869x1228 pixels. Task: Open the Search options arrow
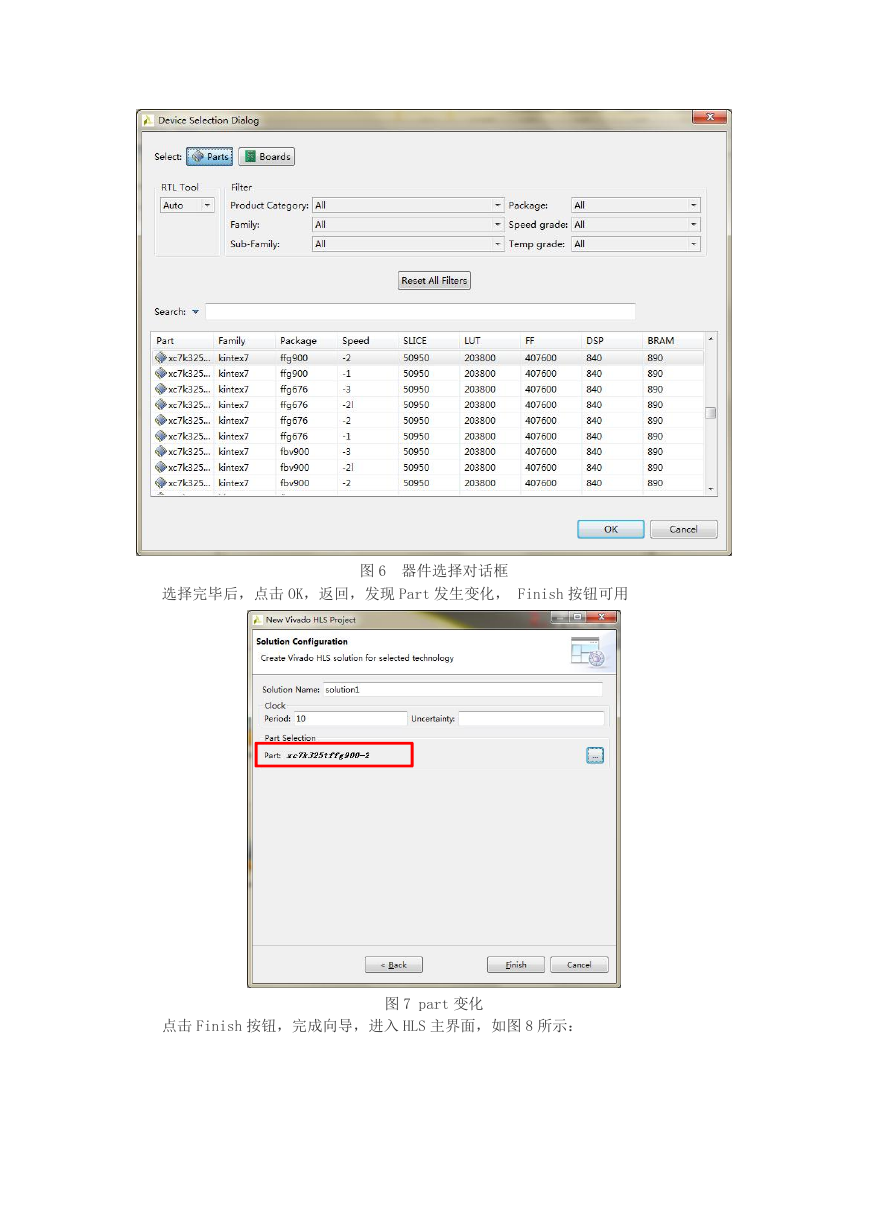[x=195, y=312]
